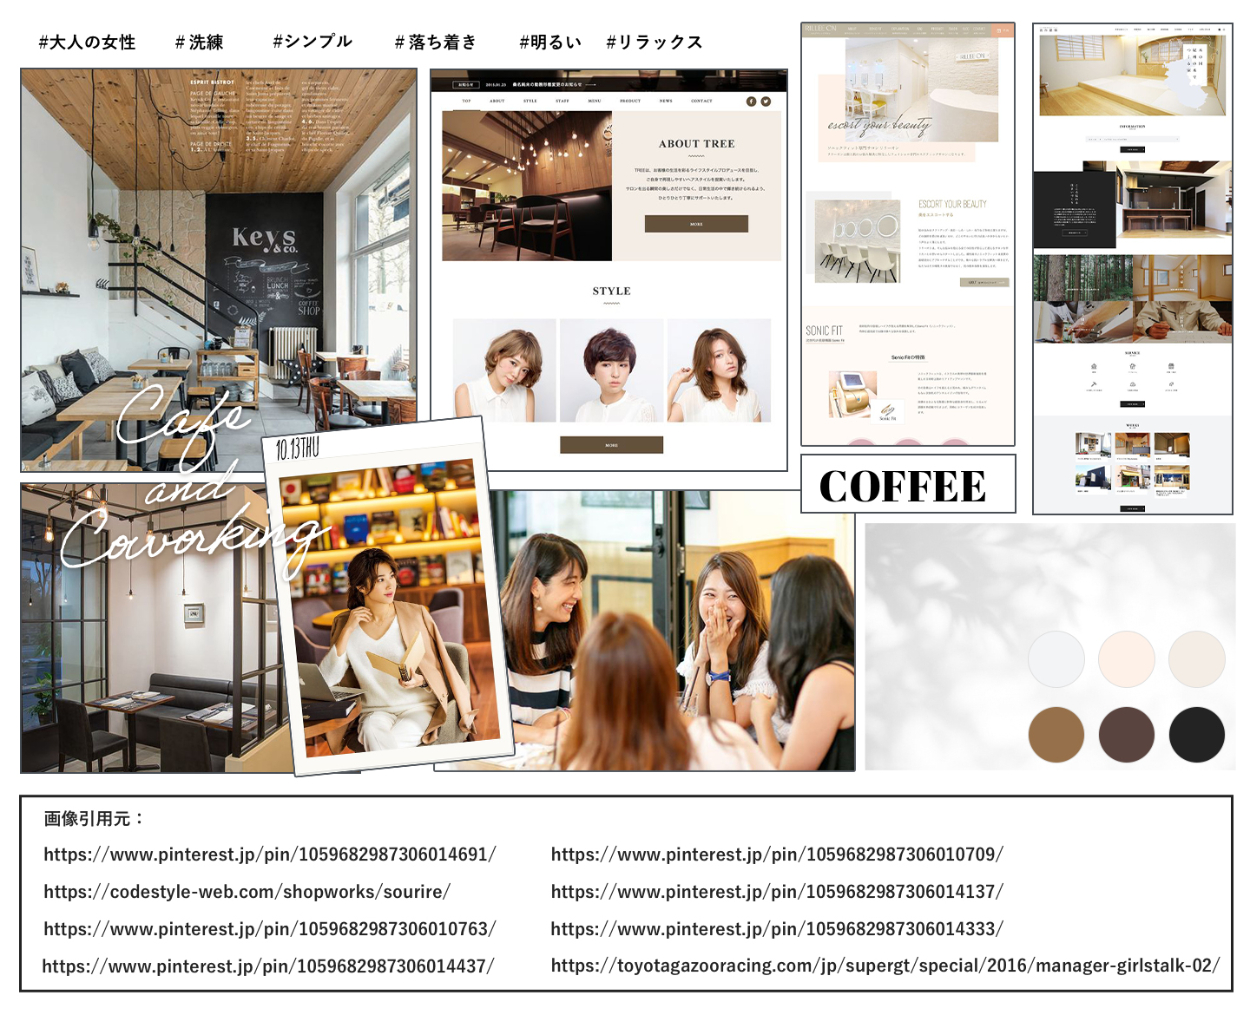The image size is (1250, 1015).
Task: Click the #シンプル hashtag
Action: 312,41
